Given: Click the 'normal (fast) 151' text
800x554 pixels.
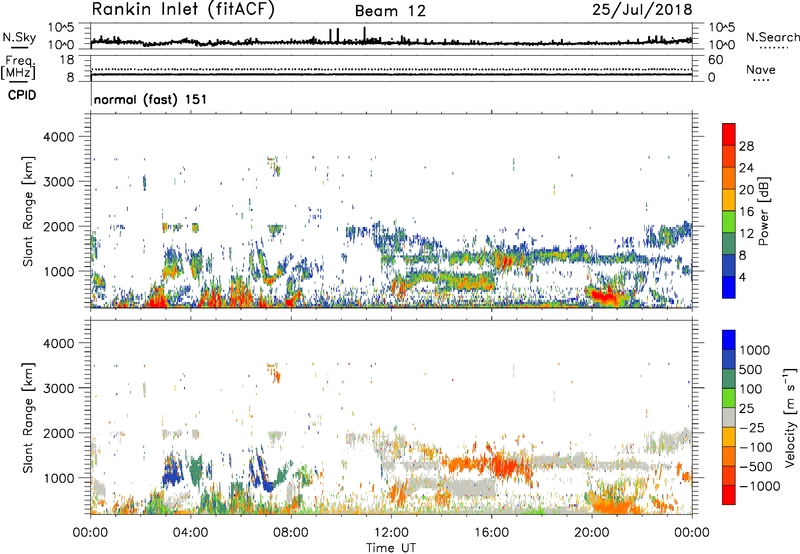Looking at the screenshot, I should 151,99.
